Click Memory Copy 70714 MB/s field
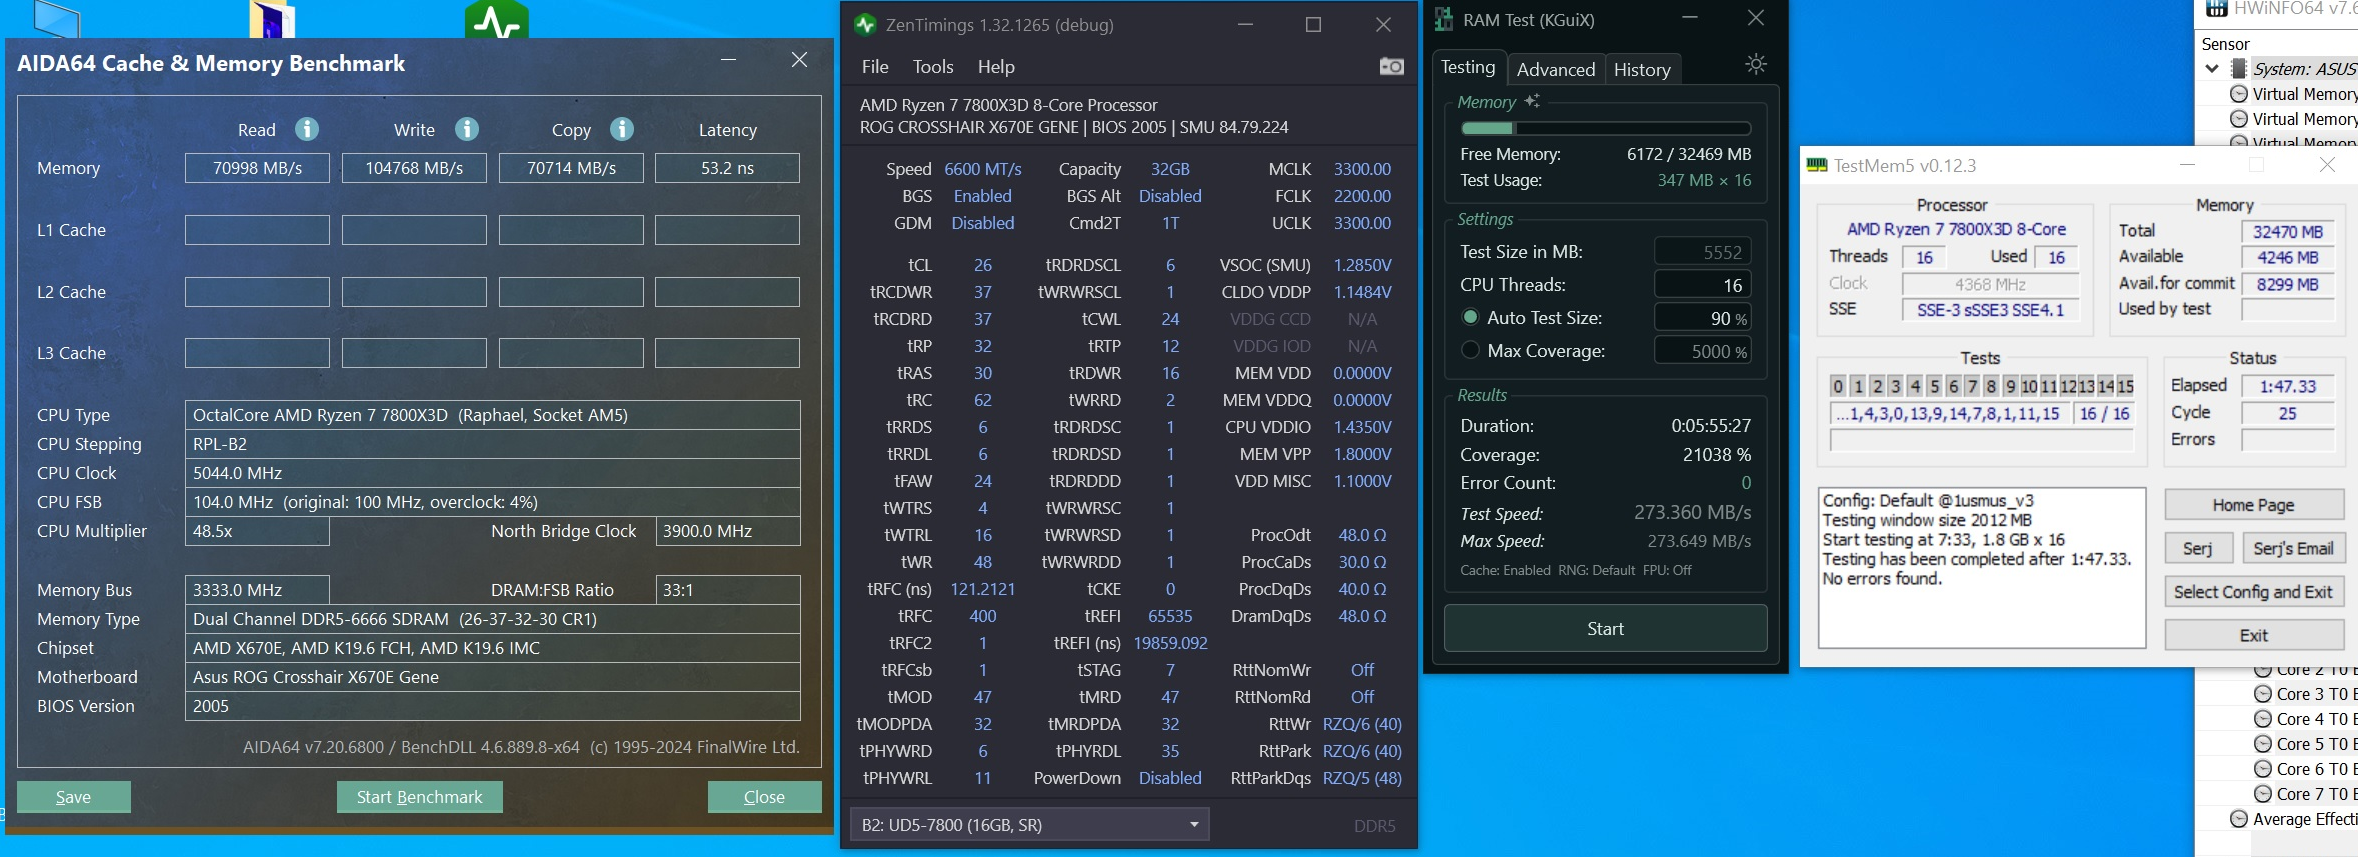Screen dimensions: 2358x857 (x=571, y=168)
